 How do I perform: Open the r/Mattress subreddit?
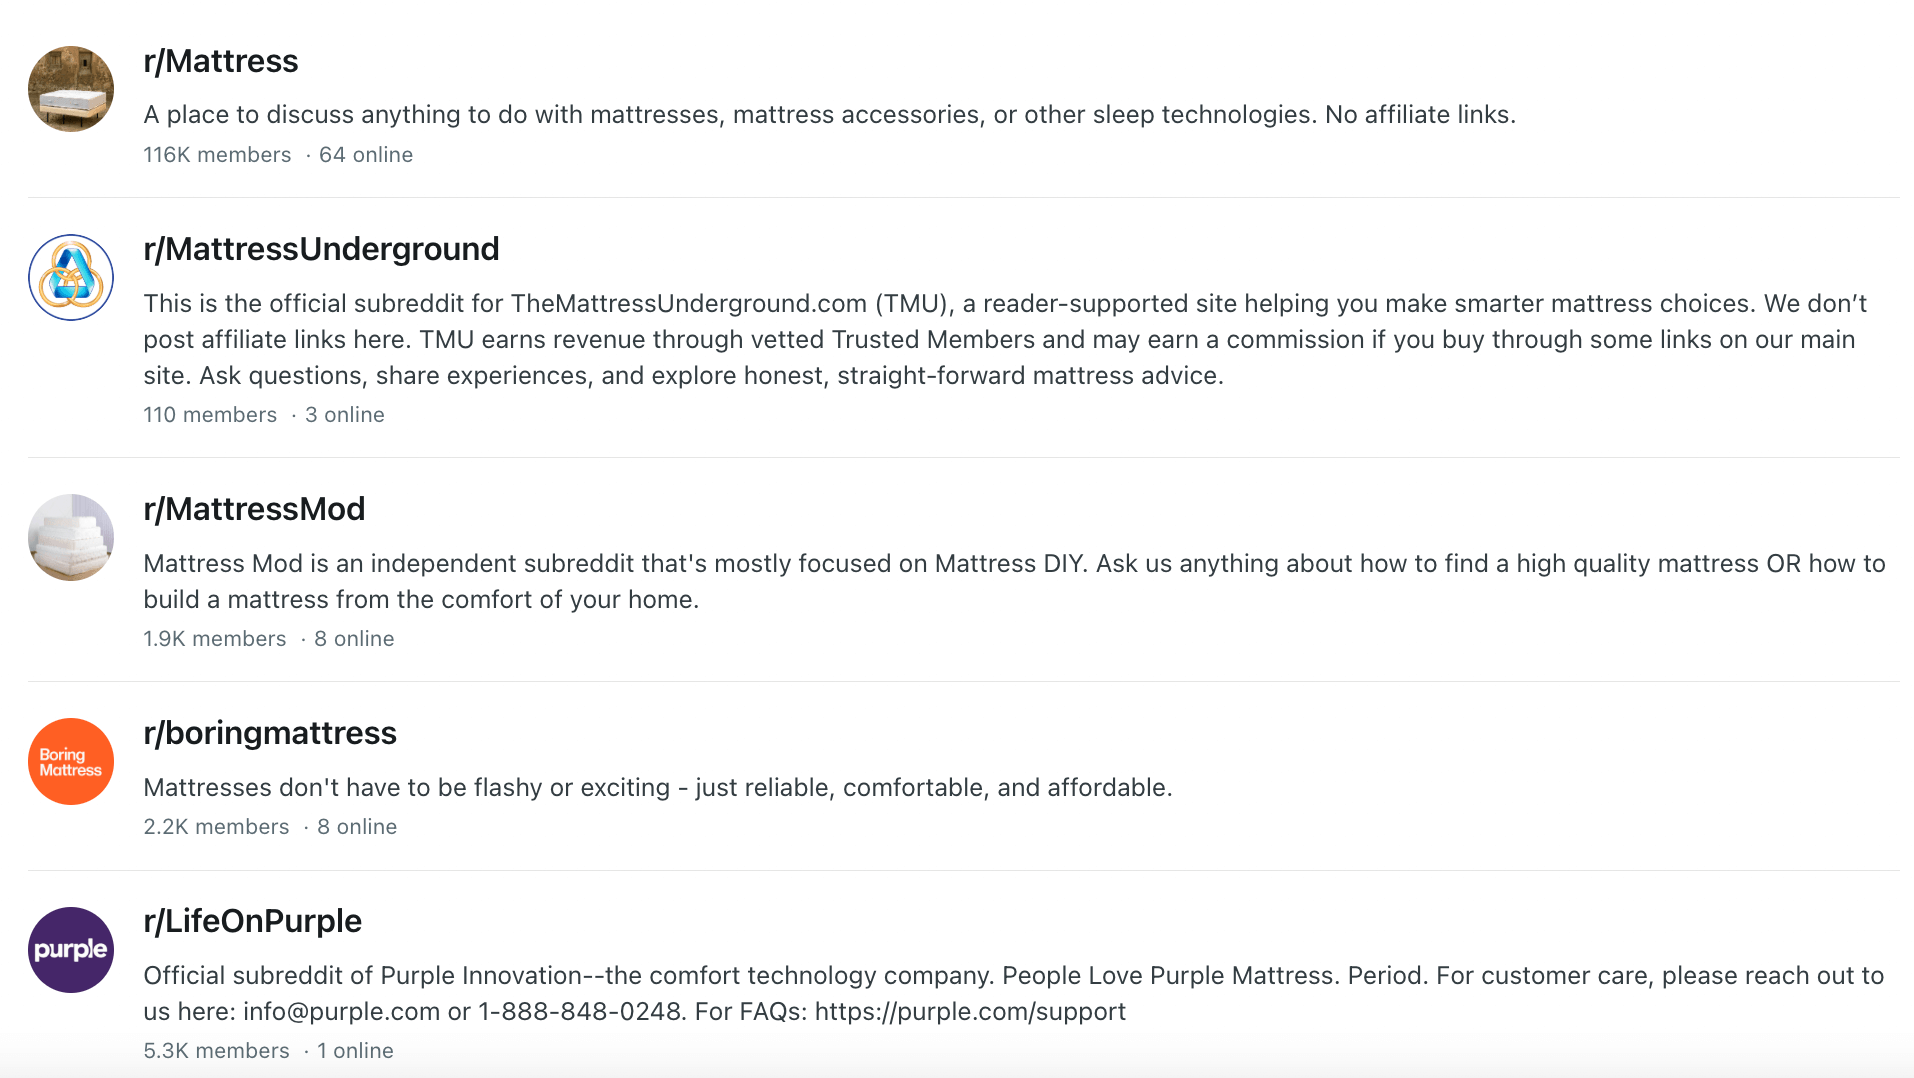pos(221,61)
